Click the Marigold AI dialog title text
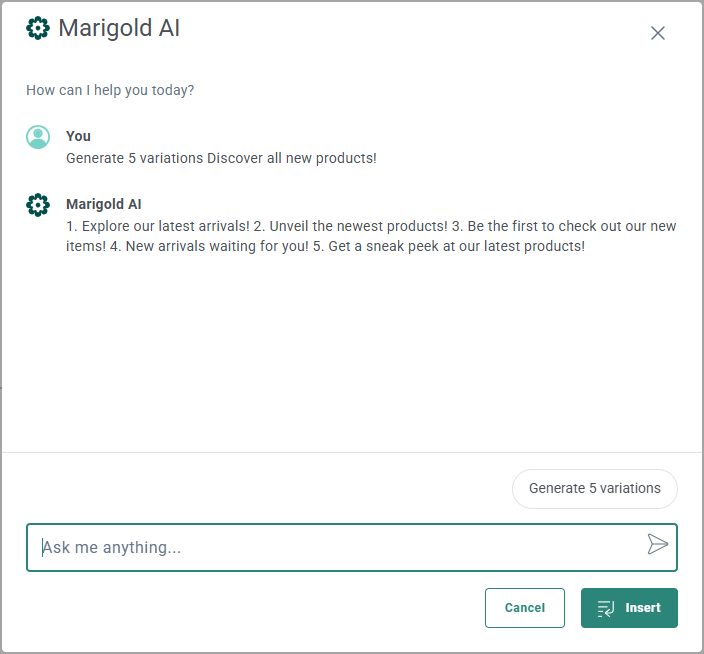This screenshot has width=704, height=654. [x=119, y=28]
